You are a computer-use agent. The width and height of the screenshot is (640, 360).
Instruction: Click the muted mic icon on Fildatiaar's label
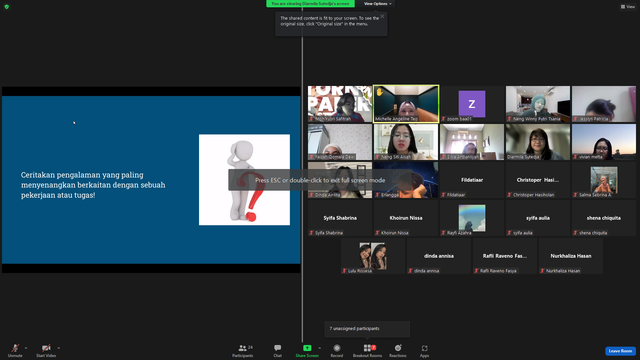[443, 195]
